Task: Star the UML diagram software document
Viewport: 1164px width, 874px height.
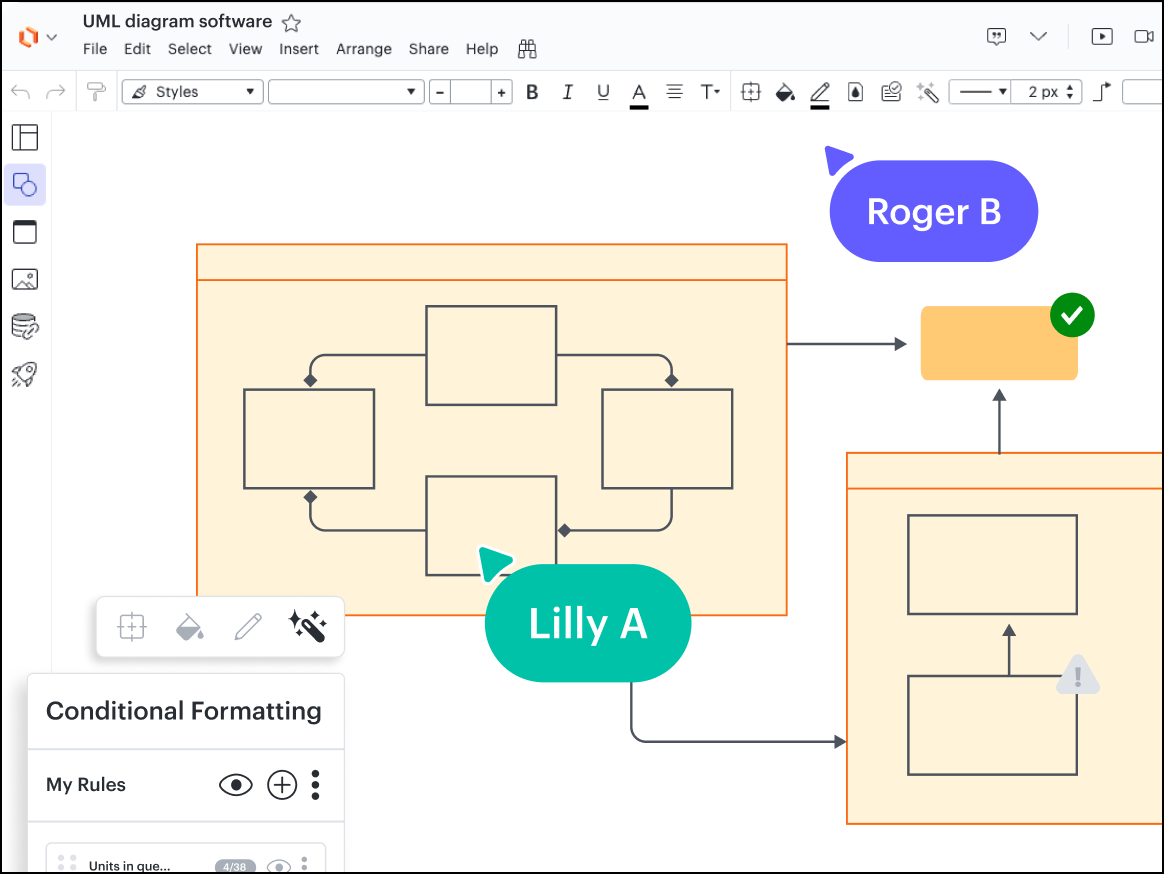Action: 292,23
